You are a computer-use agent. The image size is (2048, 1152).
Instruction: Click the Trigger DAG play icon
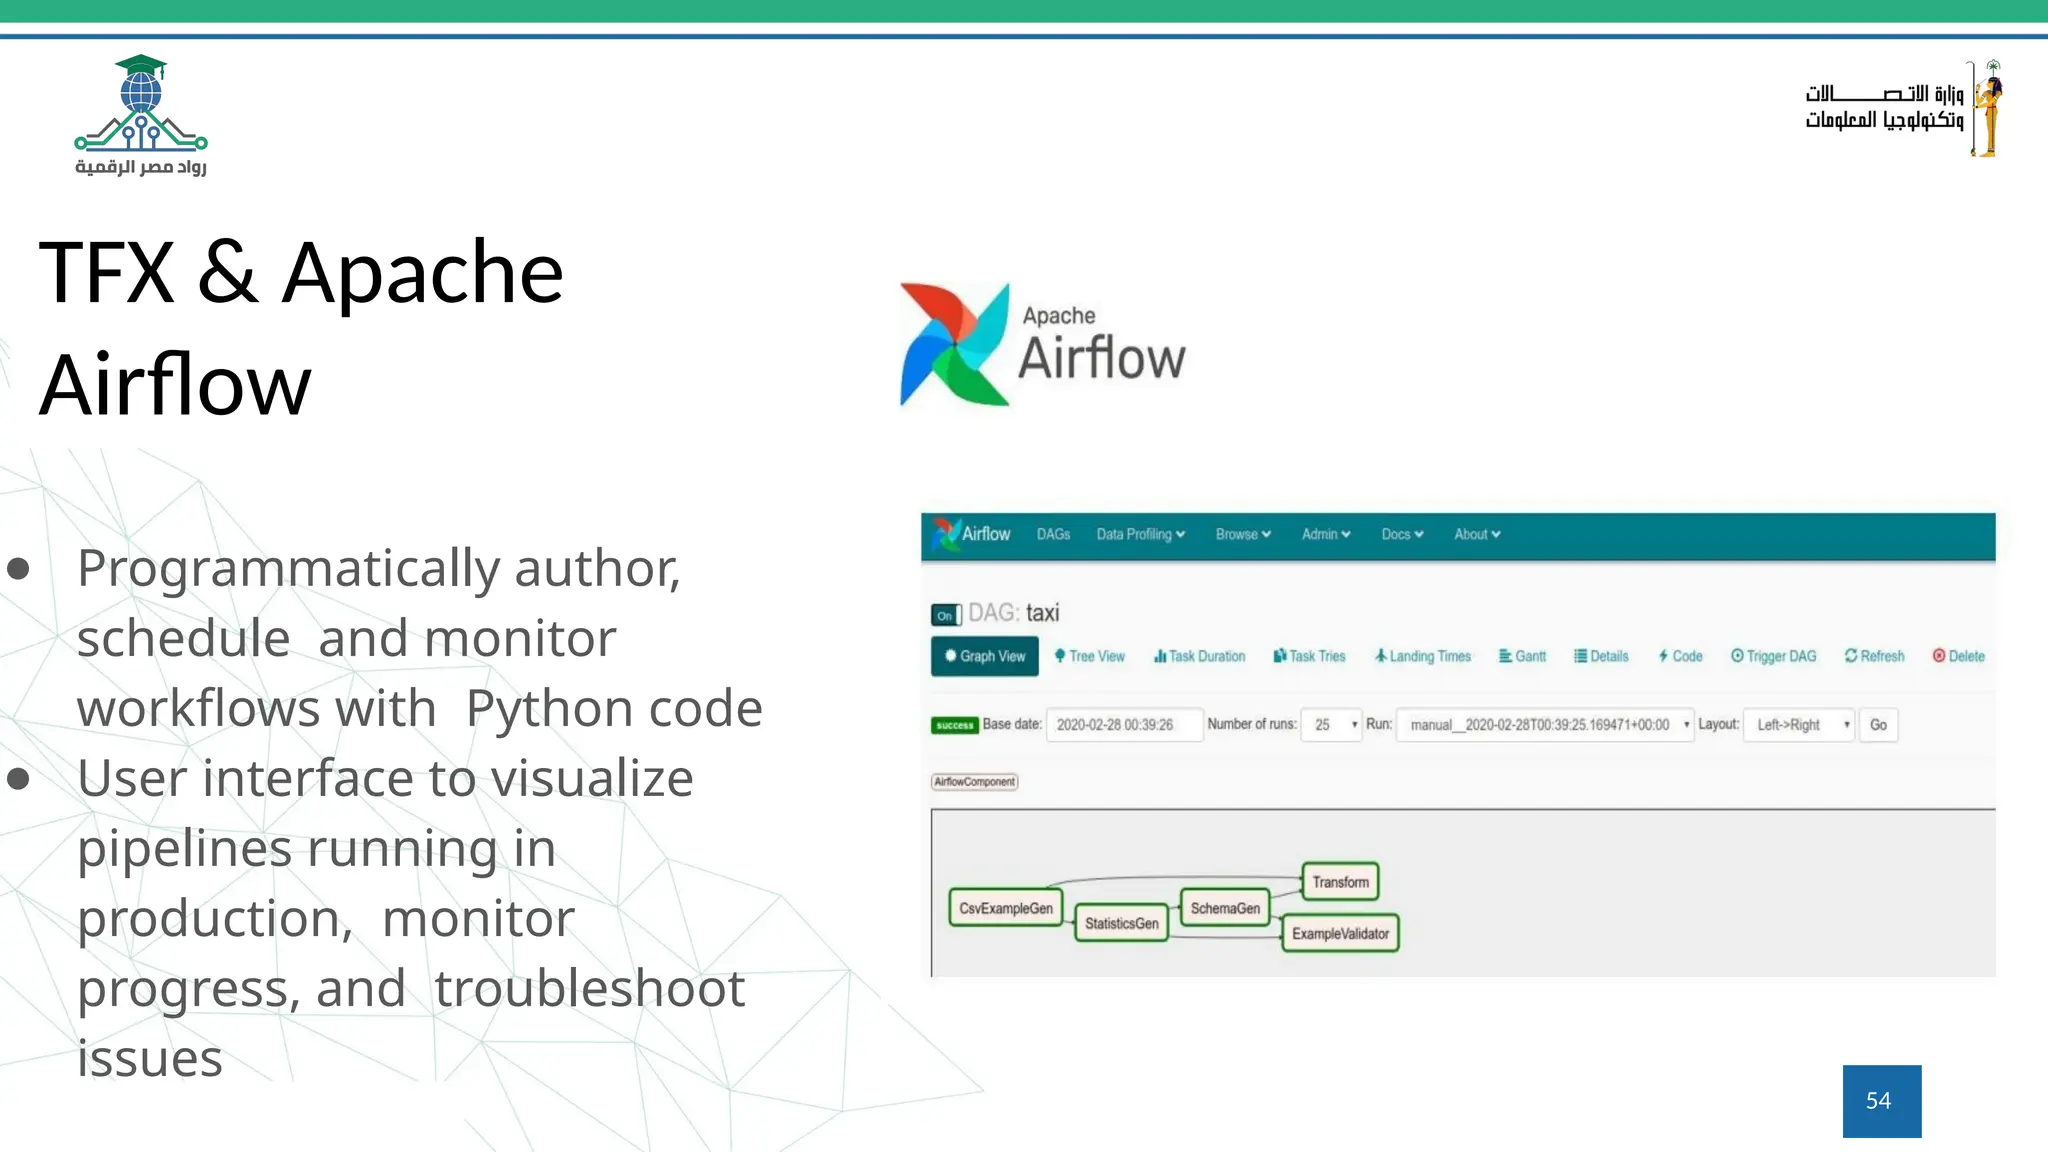coord(1738,656)
